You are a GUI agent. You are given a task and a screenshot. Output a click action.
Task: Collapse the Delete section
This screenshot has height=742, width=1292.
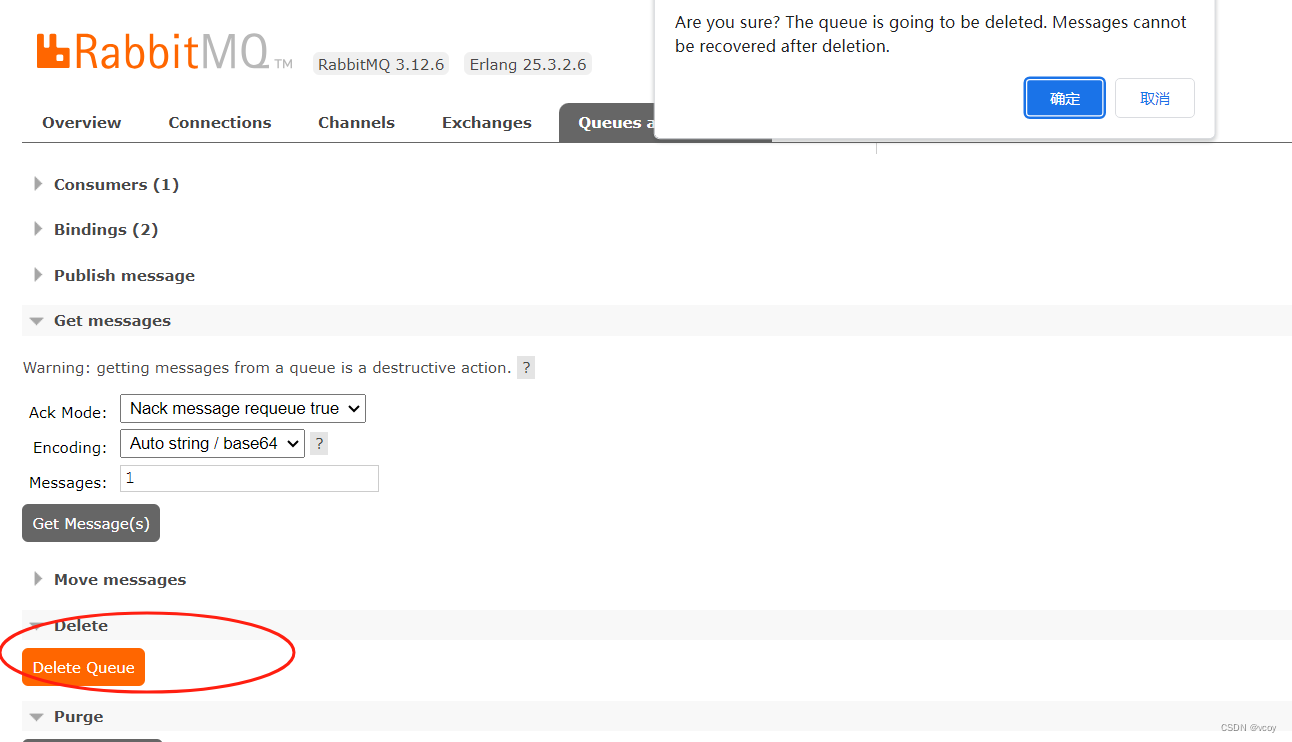click(x=657, y=625)
